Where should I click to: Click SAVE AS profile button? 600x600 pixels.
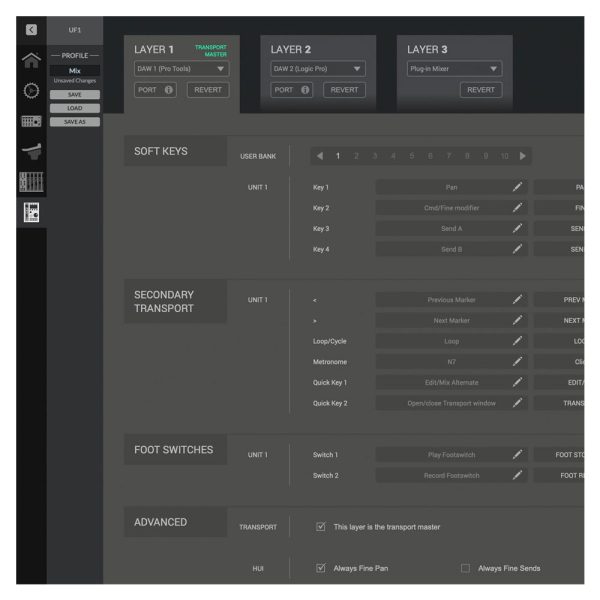tap(75, 122)
